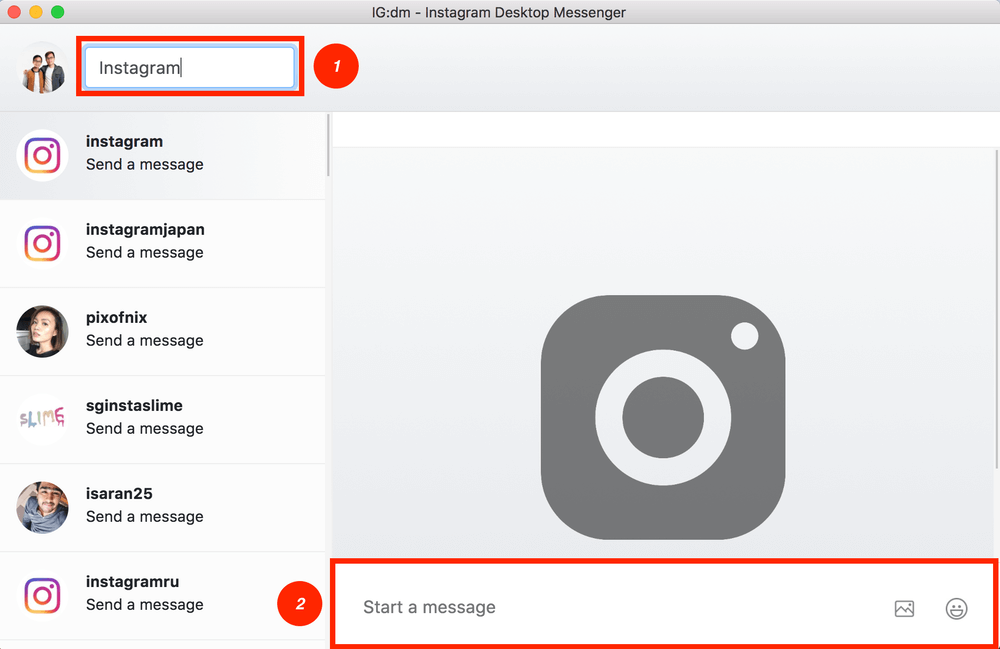Open the emoji picker smiley icon
Viewport: 1000px width, 649px height.
click(956, 608)
